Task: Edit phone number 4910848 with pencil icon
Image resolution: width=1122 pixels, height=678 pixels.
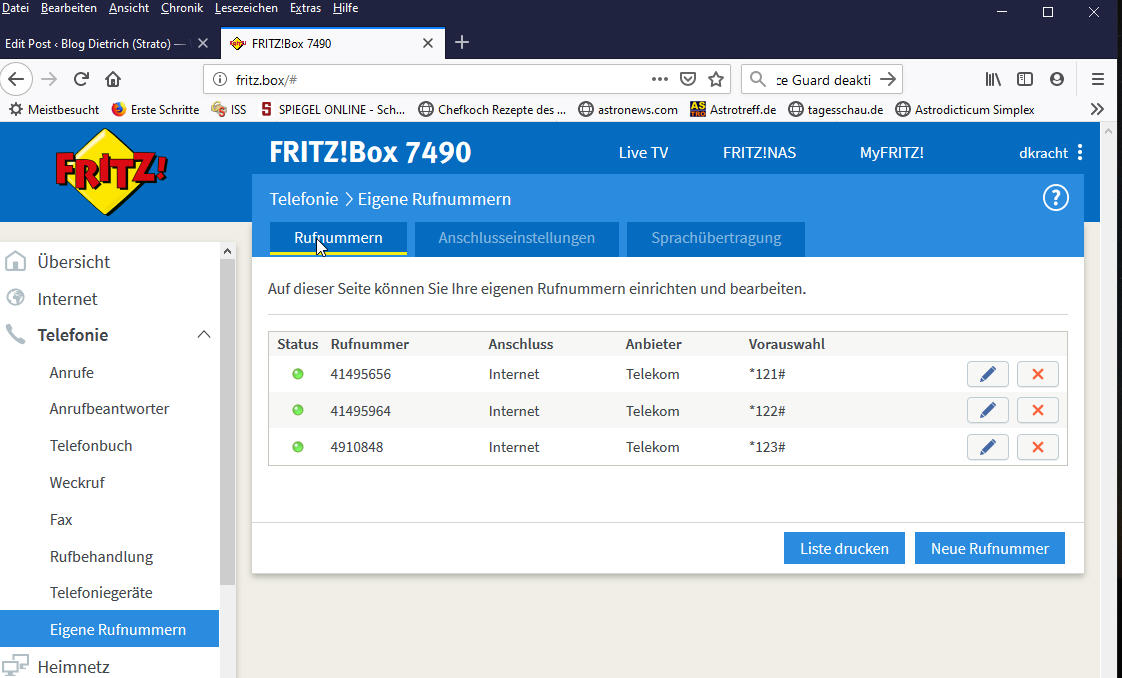Action: pos(987,447)
